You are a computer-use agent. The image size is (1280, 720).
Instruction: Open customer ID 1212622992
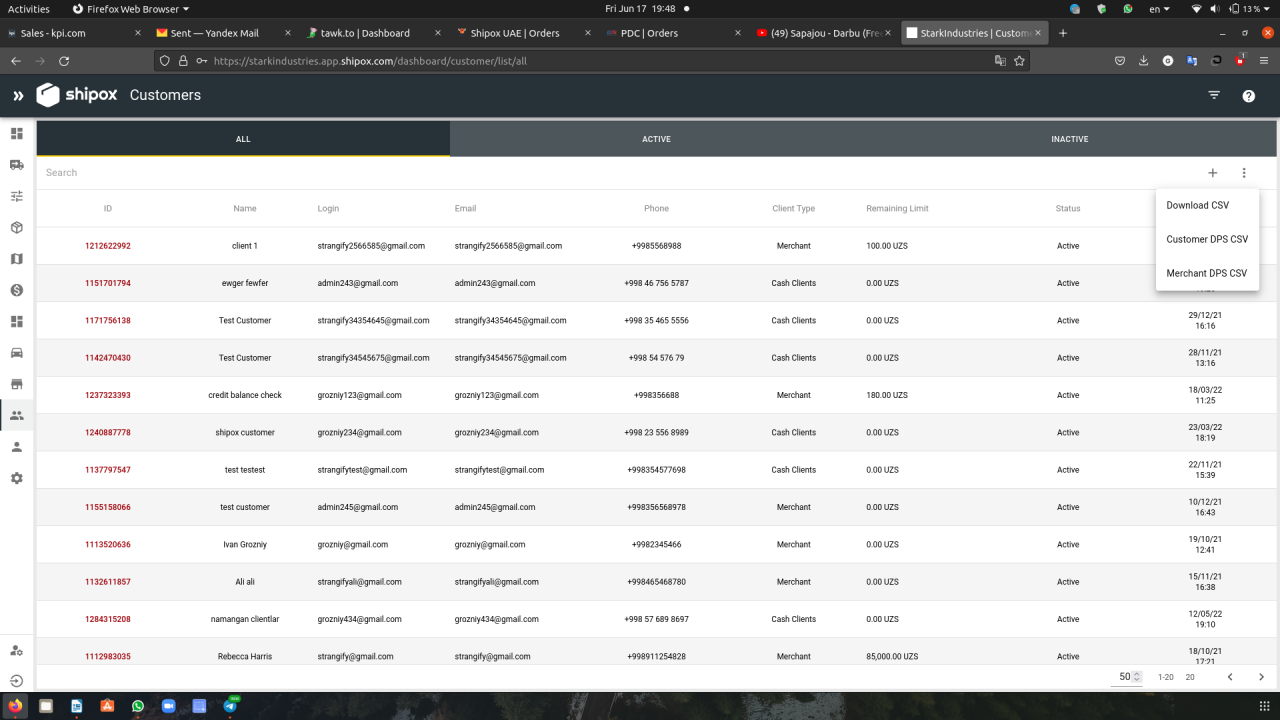point(108,246)
